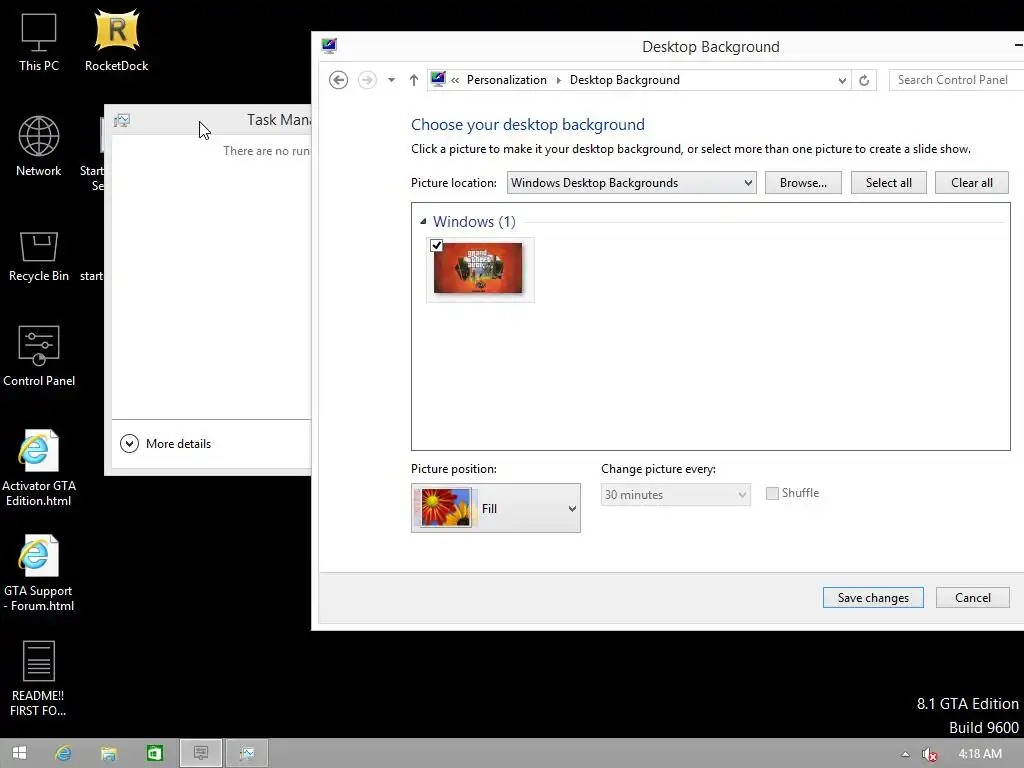Click the Windows Start button
The width and height of the screenshot is (1024, 768).
tap(19, 753)
